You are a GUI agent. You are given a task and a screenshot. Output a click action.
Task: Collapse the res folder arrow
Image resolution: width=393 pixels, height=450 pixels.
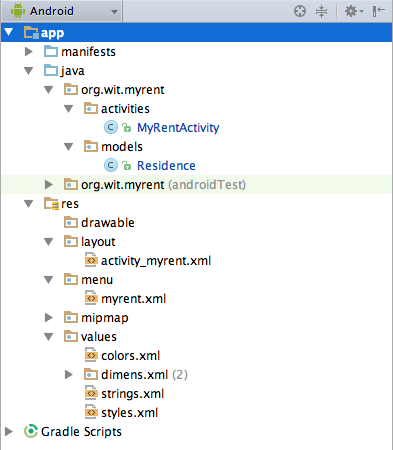(29, 203)
